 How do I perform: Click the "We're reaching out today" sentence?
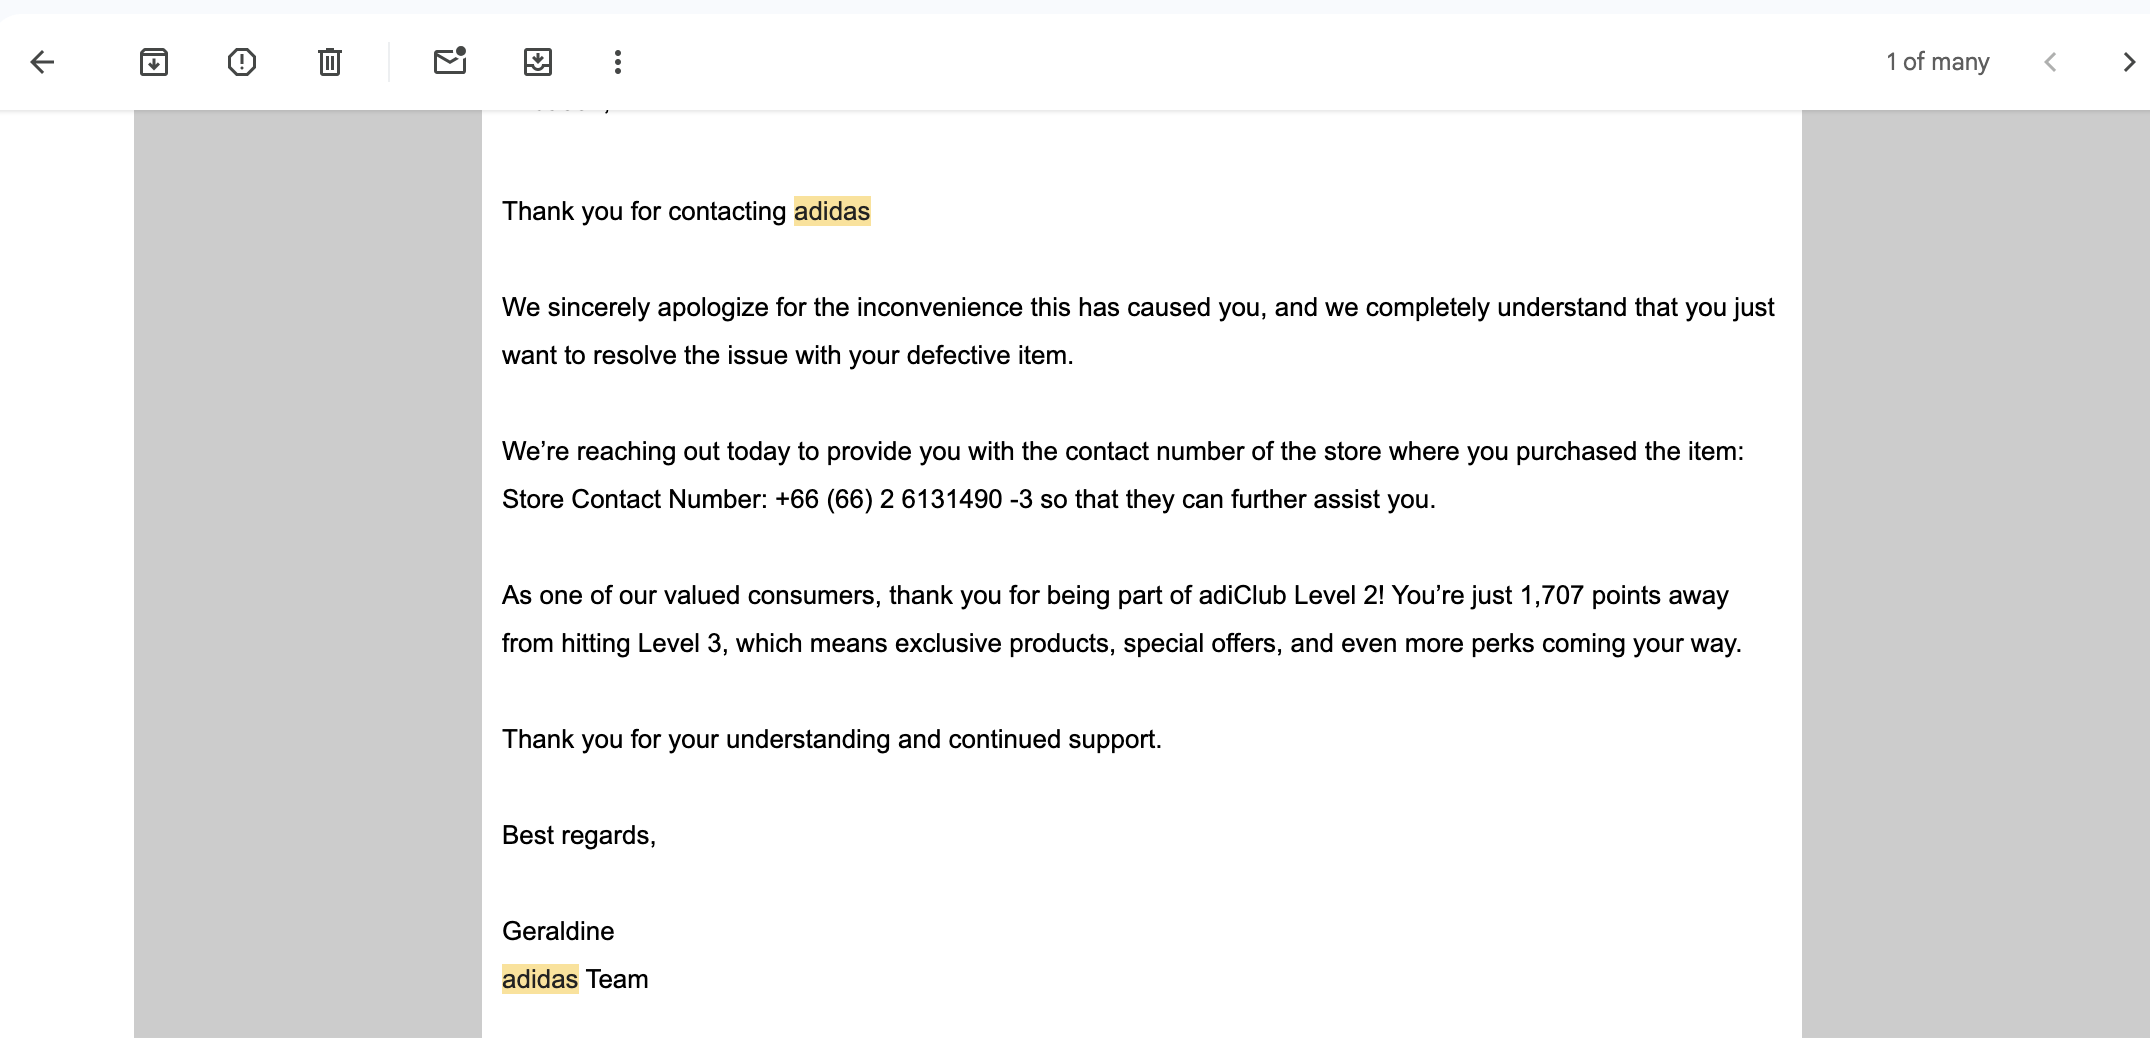point(1122,451)
